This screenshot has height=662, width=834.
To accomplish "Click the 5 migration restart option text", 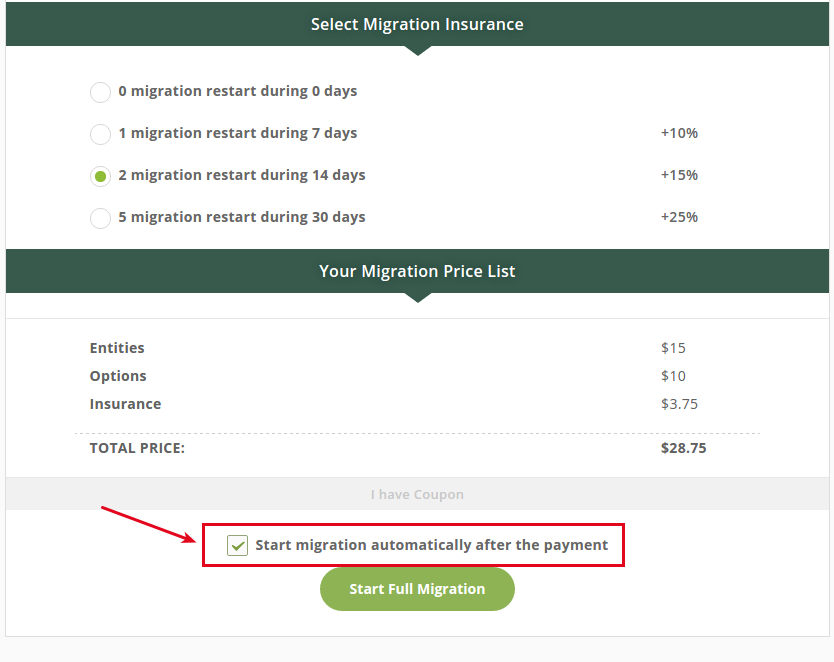I will click(242, 217).
